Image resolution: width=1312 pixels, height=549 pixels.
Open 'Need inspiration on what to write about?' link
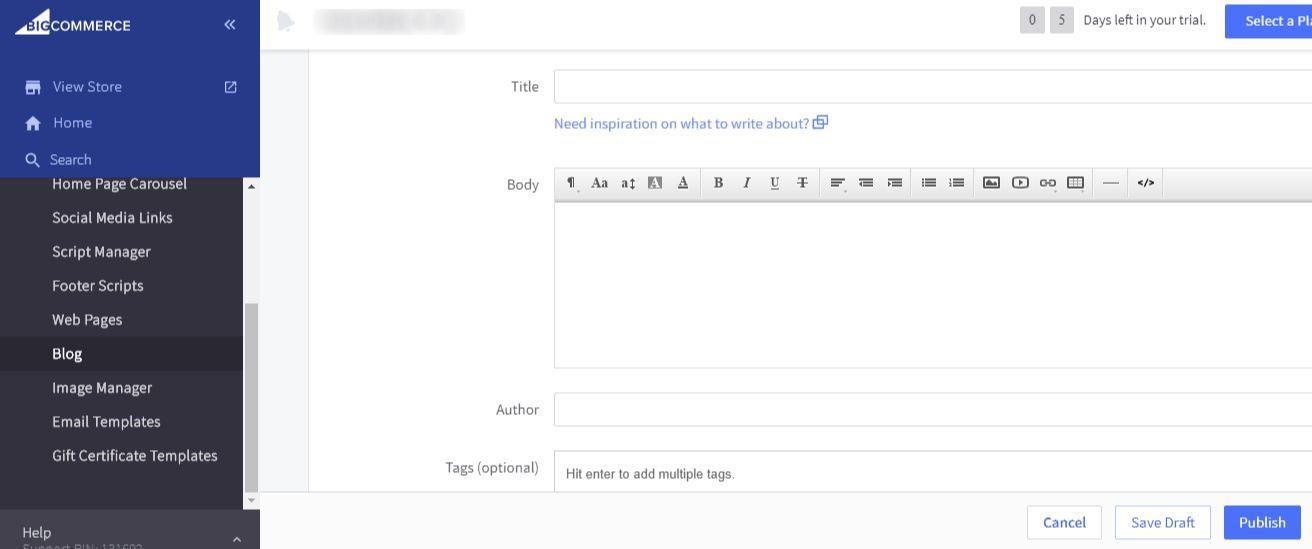[x=681, y=123]
